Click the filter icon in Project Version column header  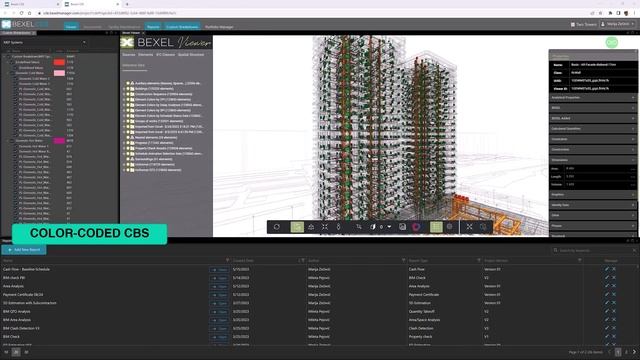pyautogui.click(x=580, y=260)
